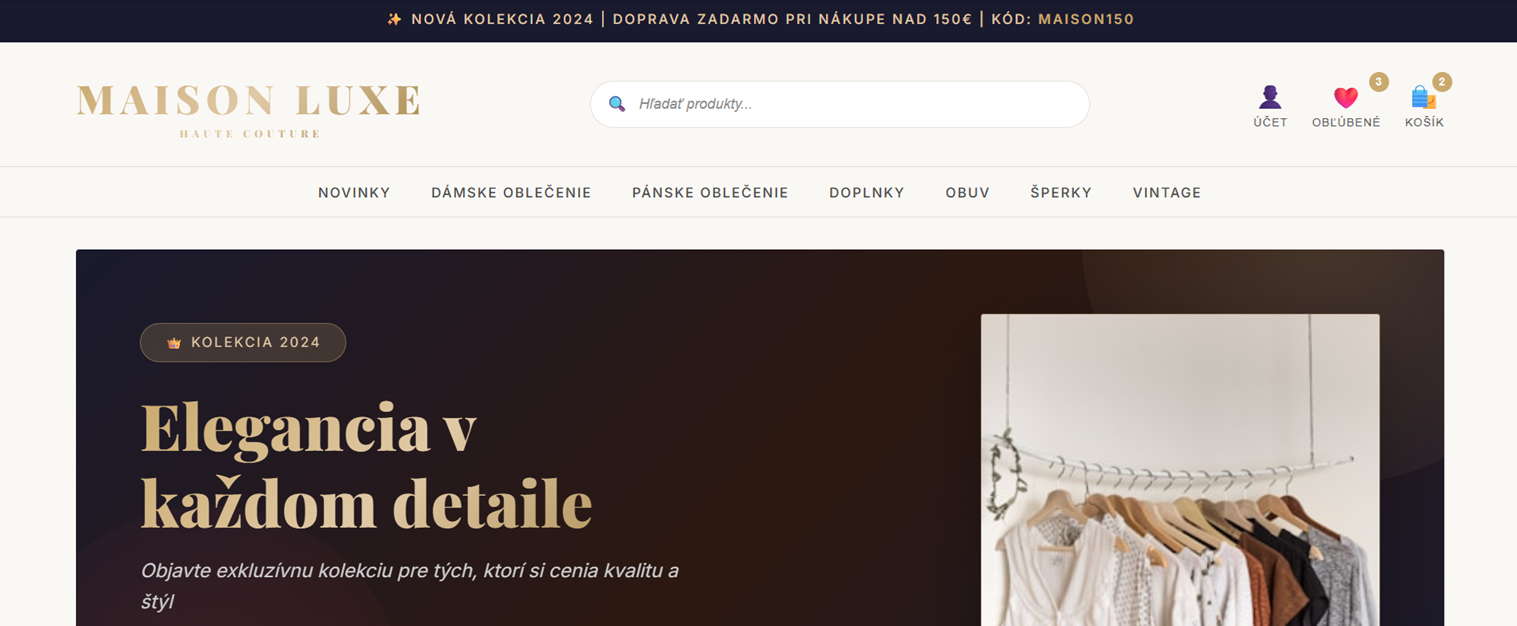The image size is (1517, 626).
Task: Click the Kolekcia 2024 pill badge
Action: click(243, 342)
